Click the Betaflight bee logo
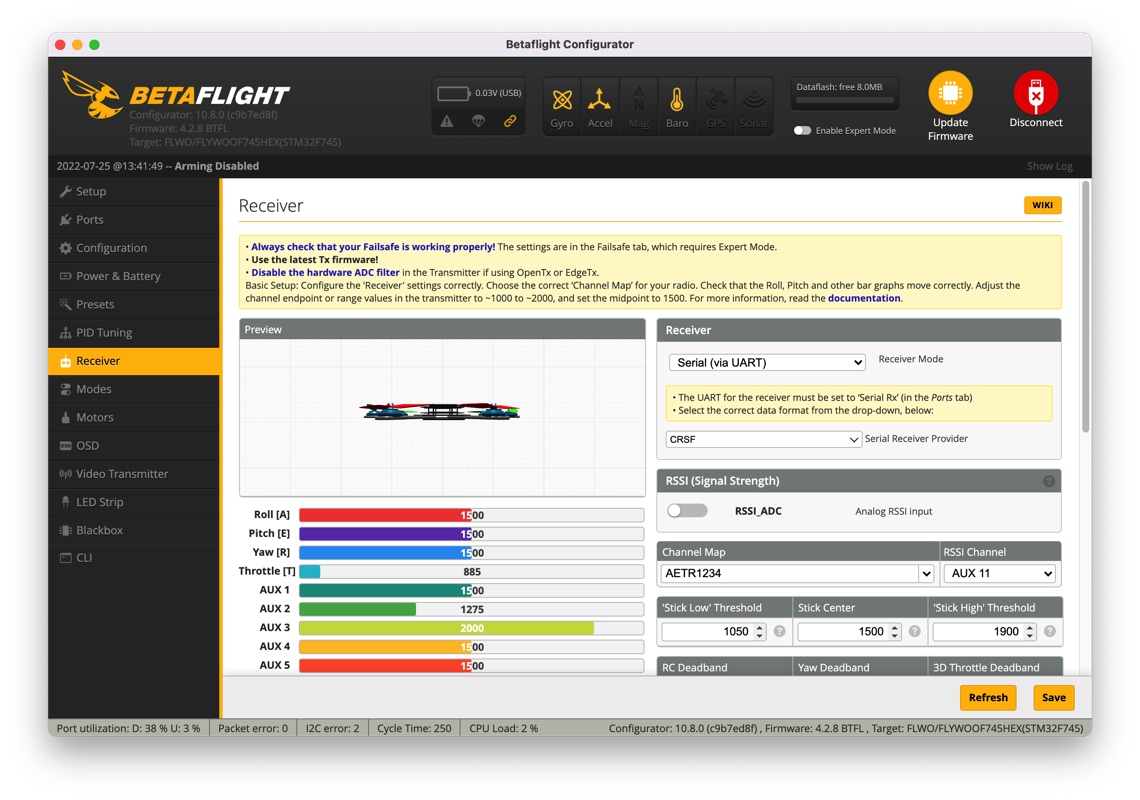Viewport: 1140px width, 800px height. pyautogui.click(x=93, y=95)
